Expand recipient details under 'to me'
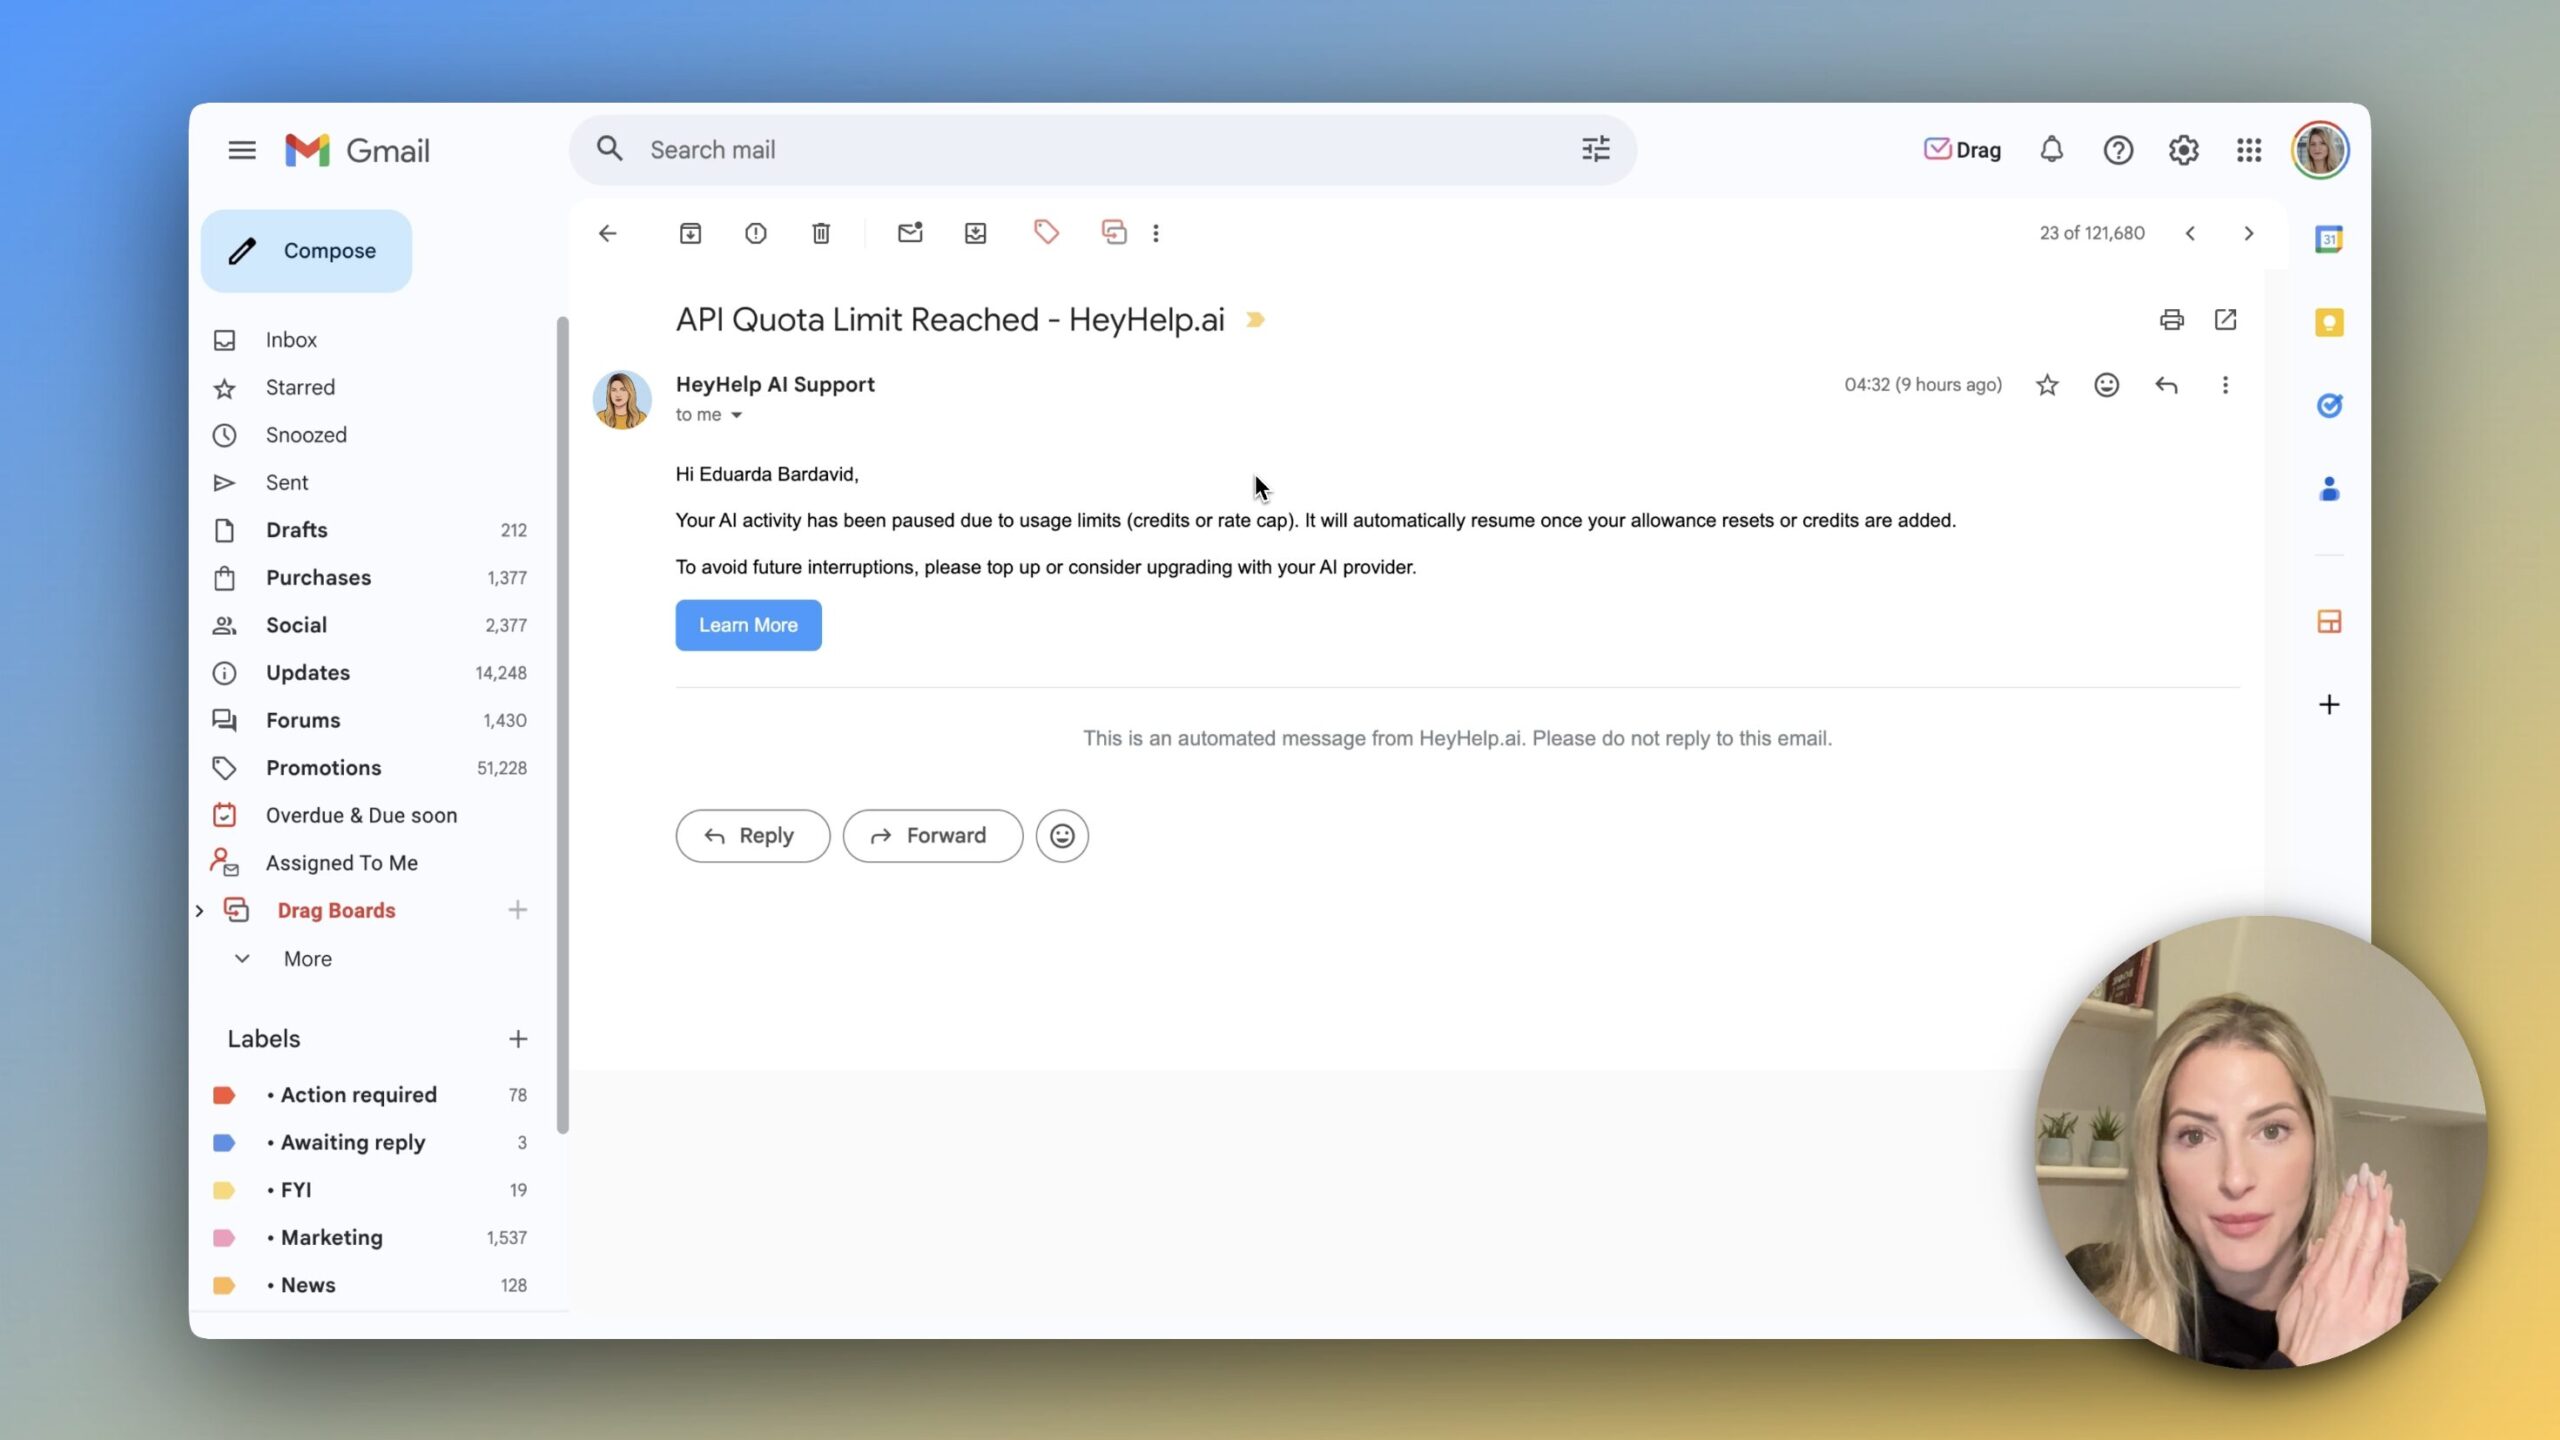 click(x=736, y=414)
